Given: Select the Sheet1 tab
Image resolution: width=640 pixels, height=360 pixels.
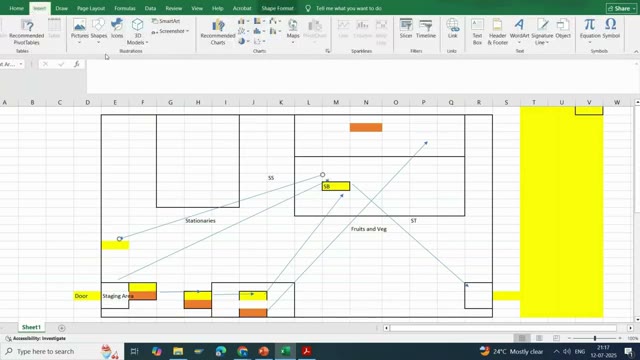Looking at the screenshot, I should 31,327.
